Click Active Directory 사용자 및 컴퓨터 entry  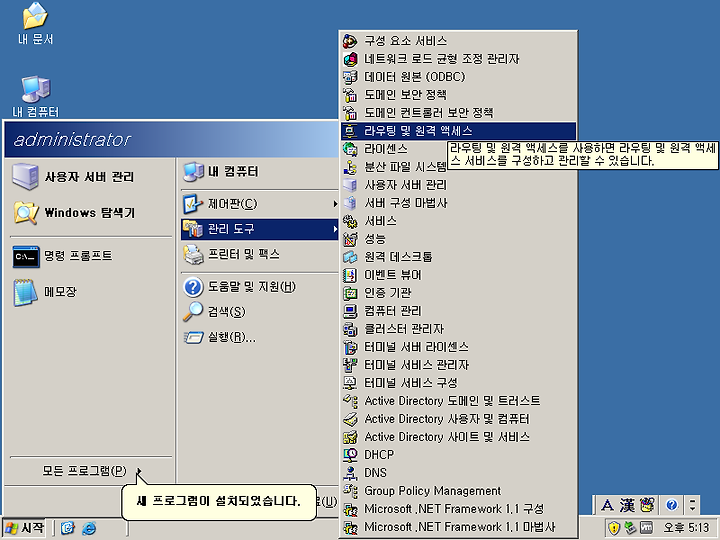(458, 419)
